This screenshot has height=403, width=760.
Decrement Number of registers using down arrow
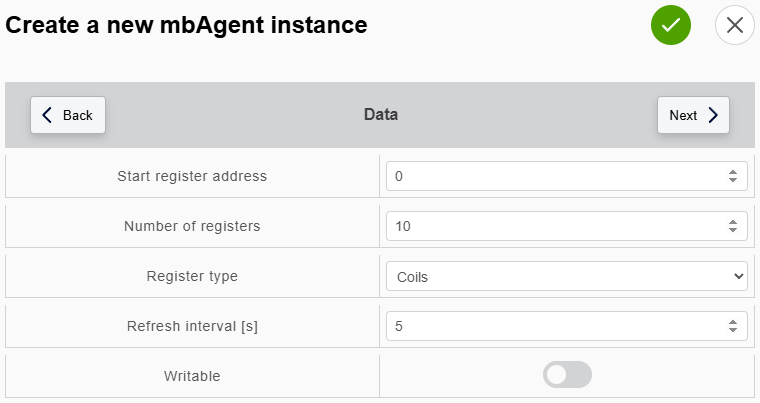[x=733, y=231]
